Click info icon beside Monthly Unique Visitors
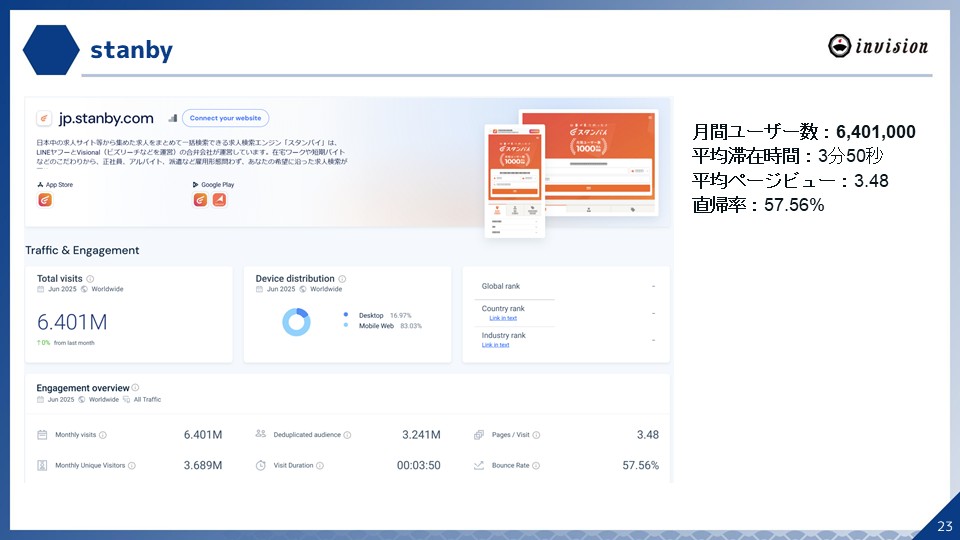 132,466
